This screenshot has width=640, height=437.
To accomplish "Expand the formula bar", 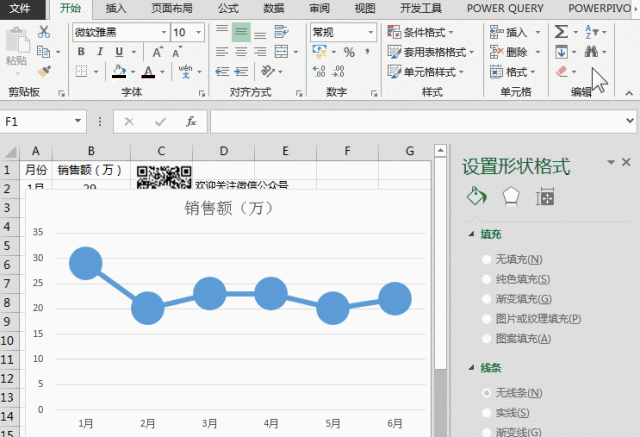I will [x=630, y=121].
